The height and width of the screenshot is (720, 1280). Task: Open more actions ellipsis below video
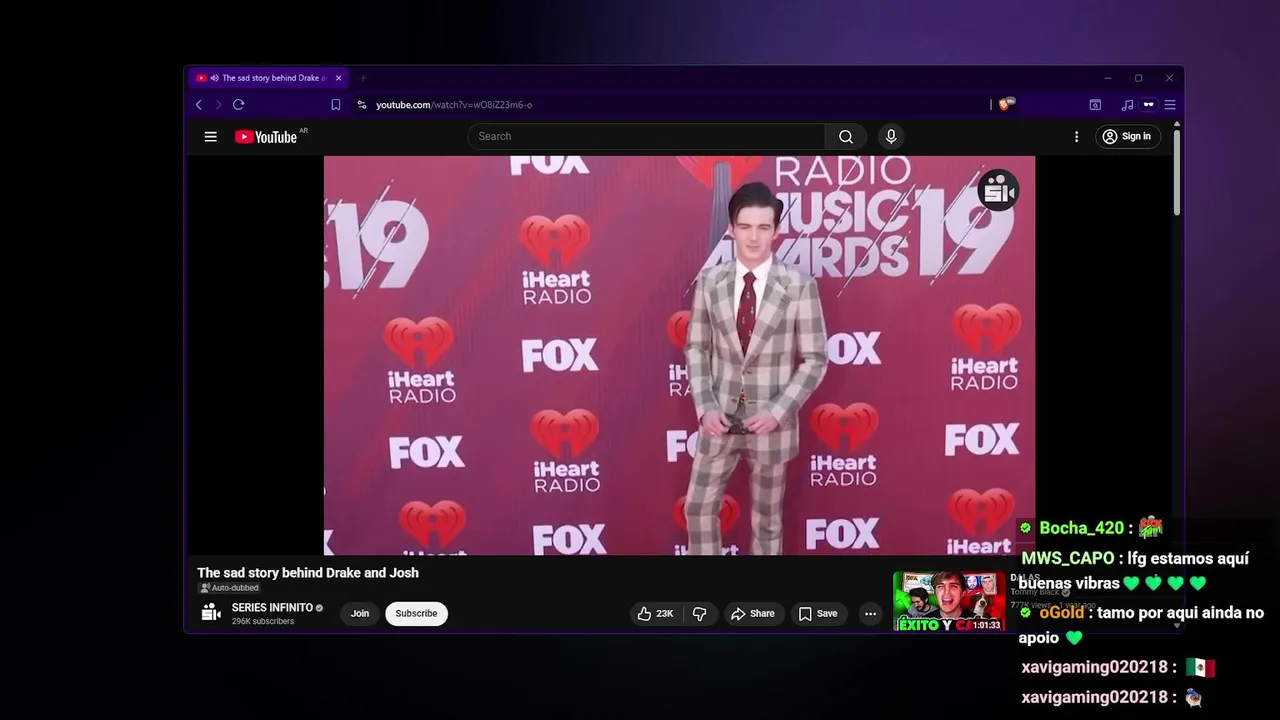pyautogui.click(x=870, y=614)
